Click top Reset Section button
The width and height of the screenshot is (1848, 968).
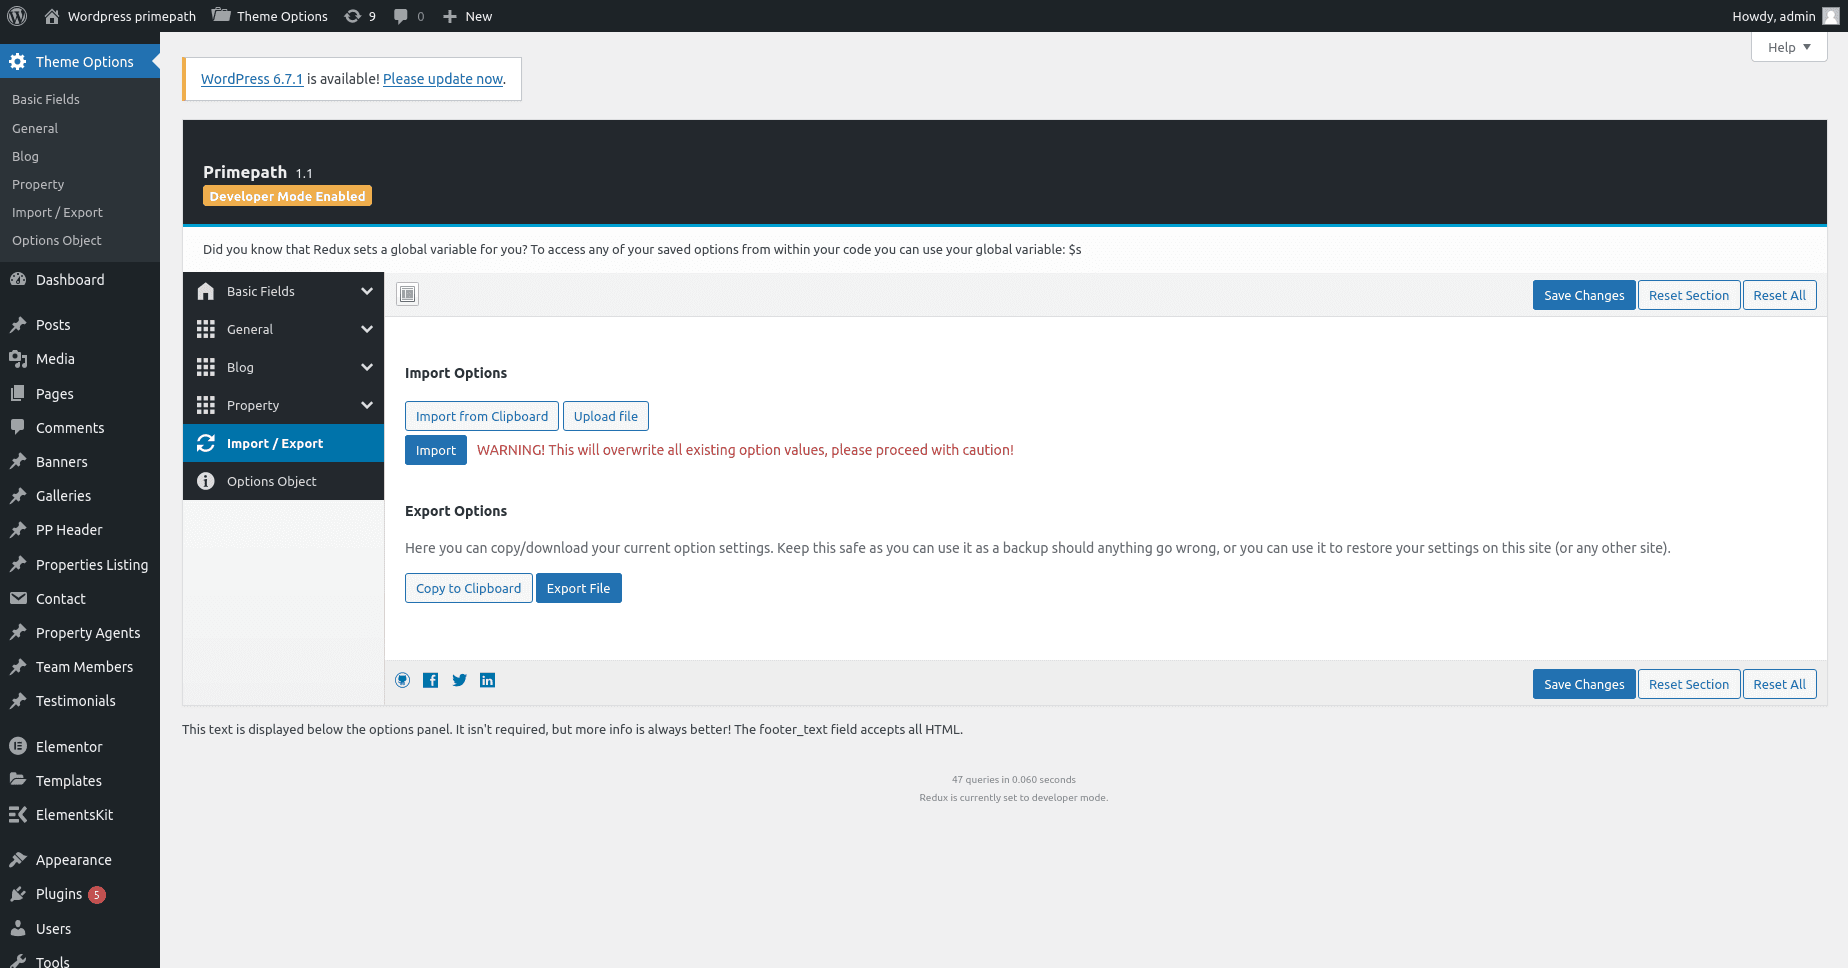click(x=1689, y=295)
